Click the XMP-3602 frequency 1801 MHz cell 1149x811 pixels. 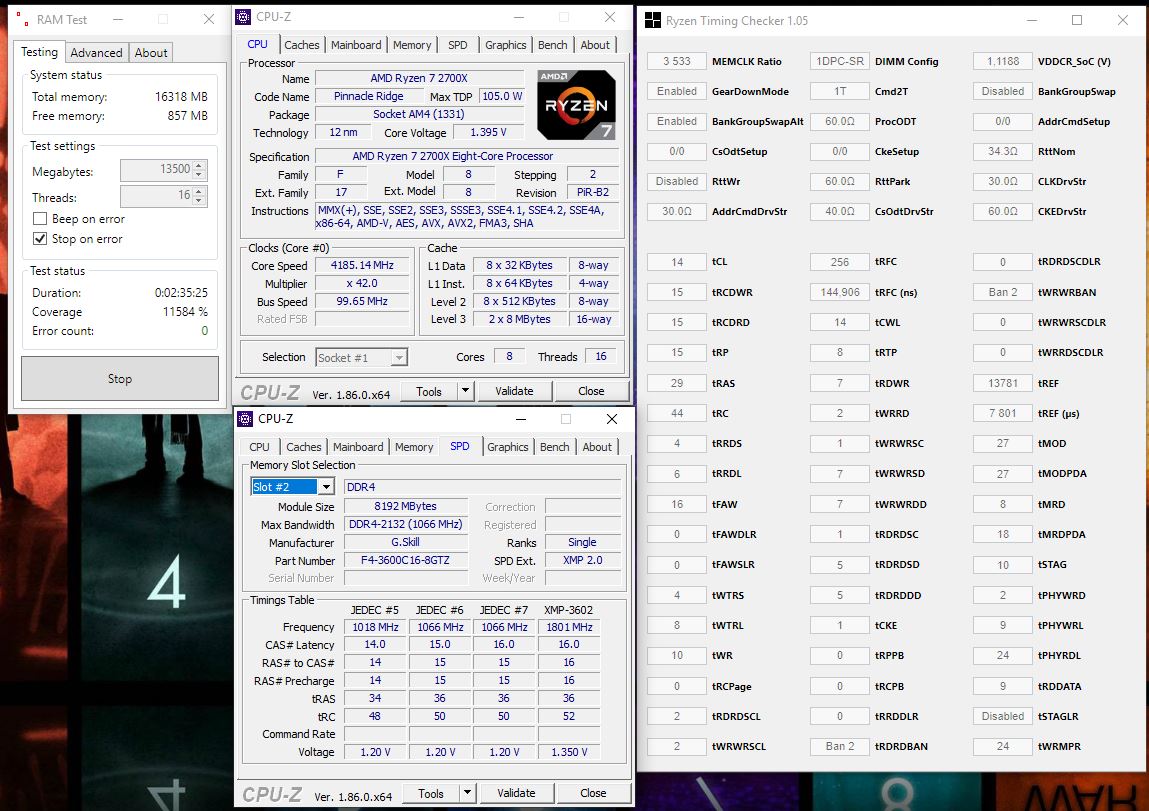tap(569, 627)
